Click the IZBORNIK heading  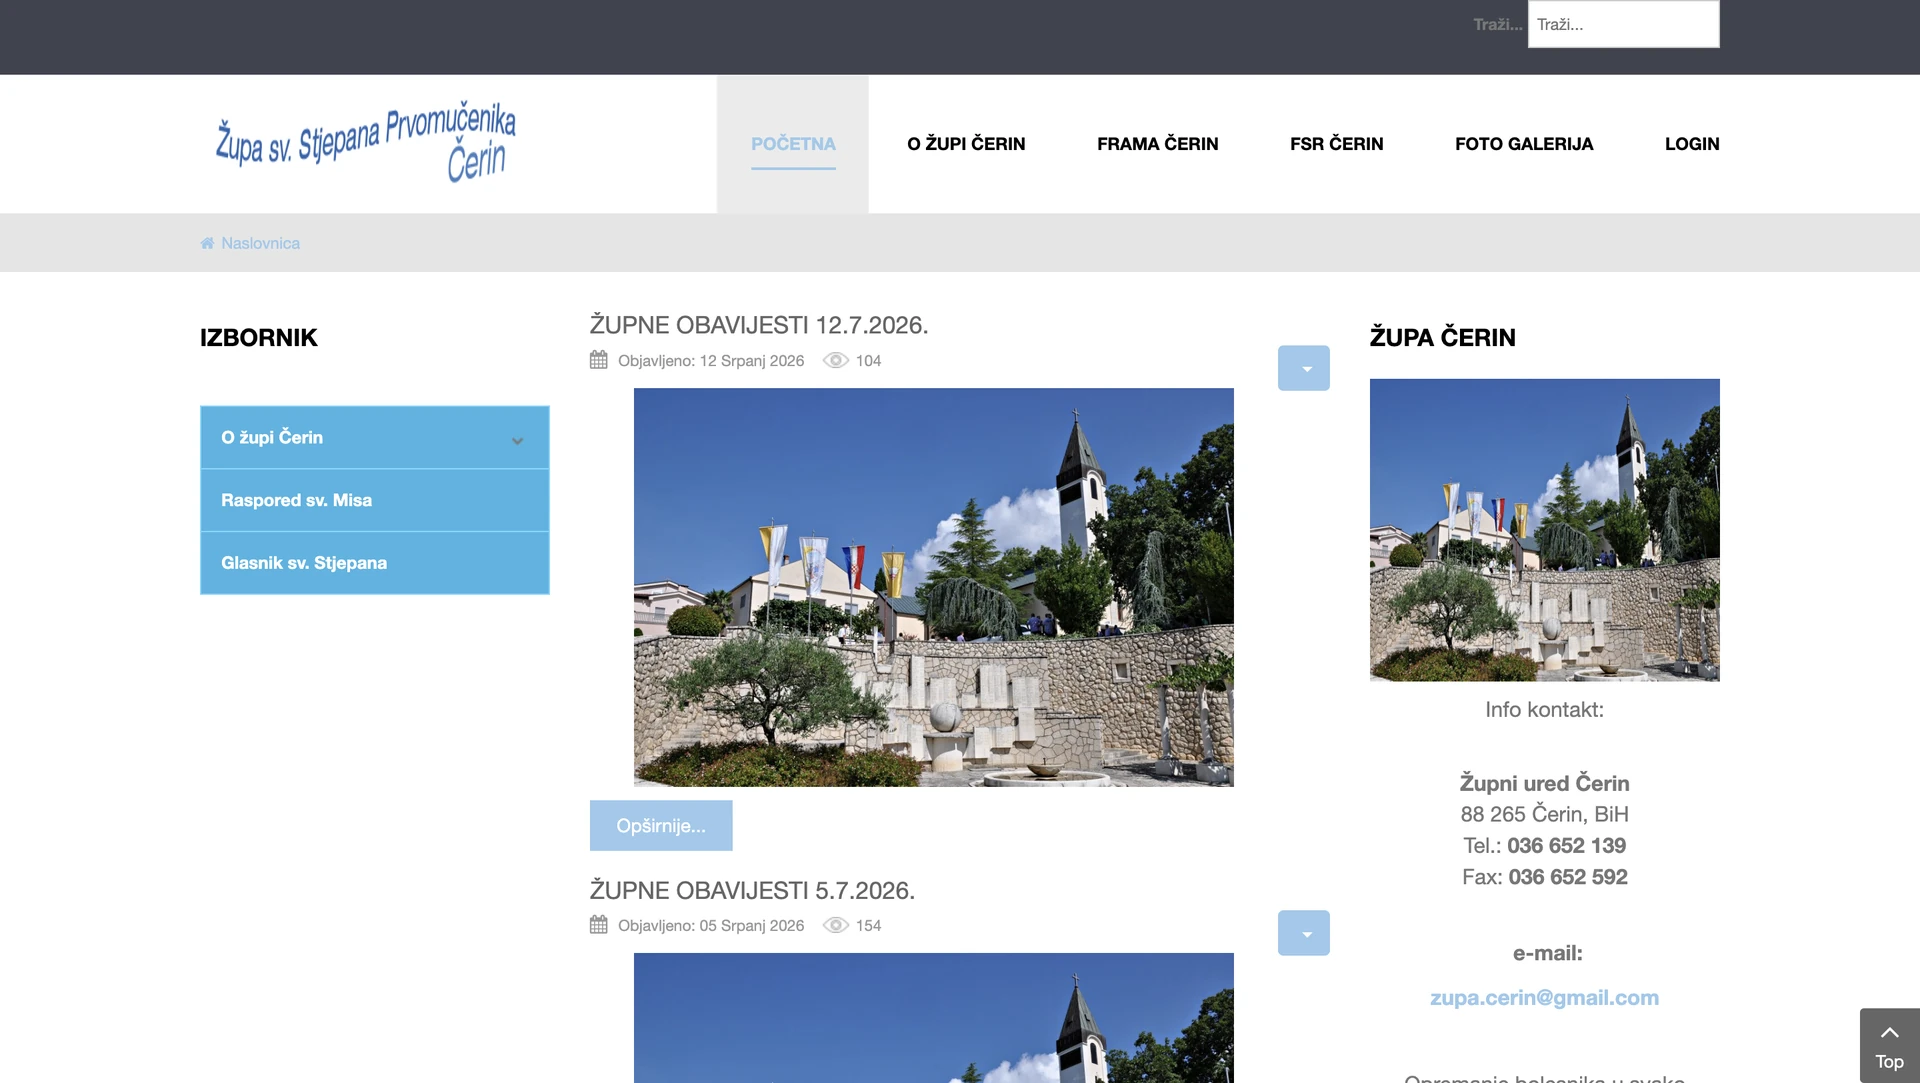pyautogui.click(x=259, y=337)
